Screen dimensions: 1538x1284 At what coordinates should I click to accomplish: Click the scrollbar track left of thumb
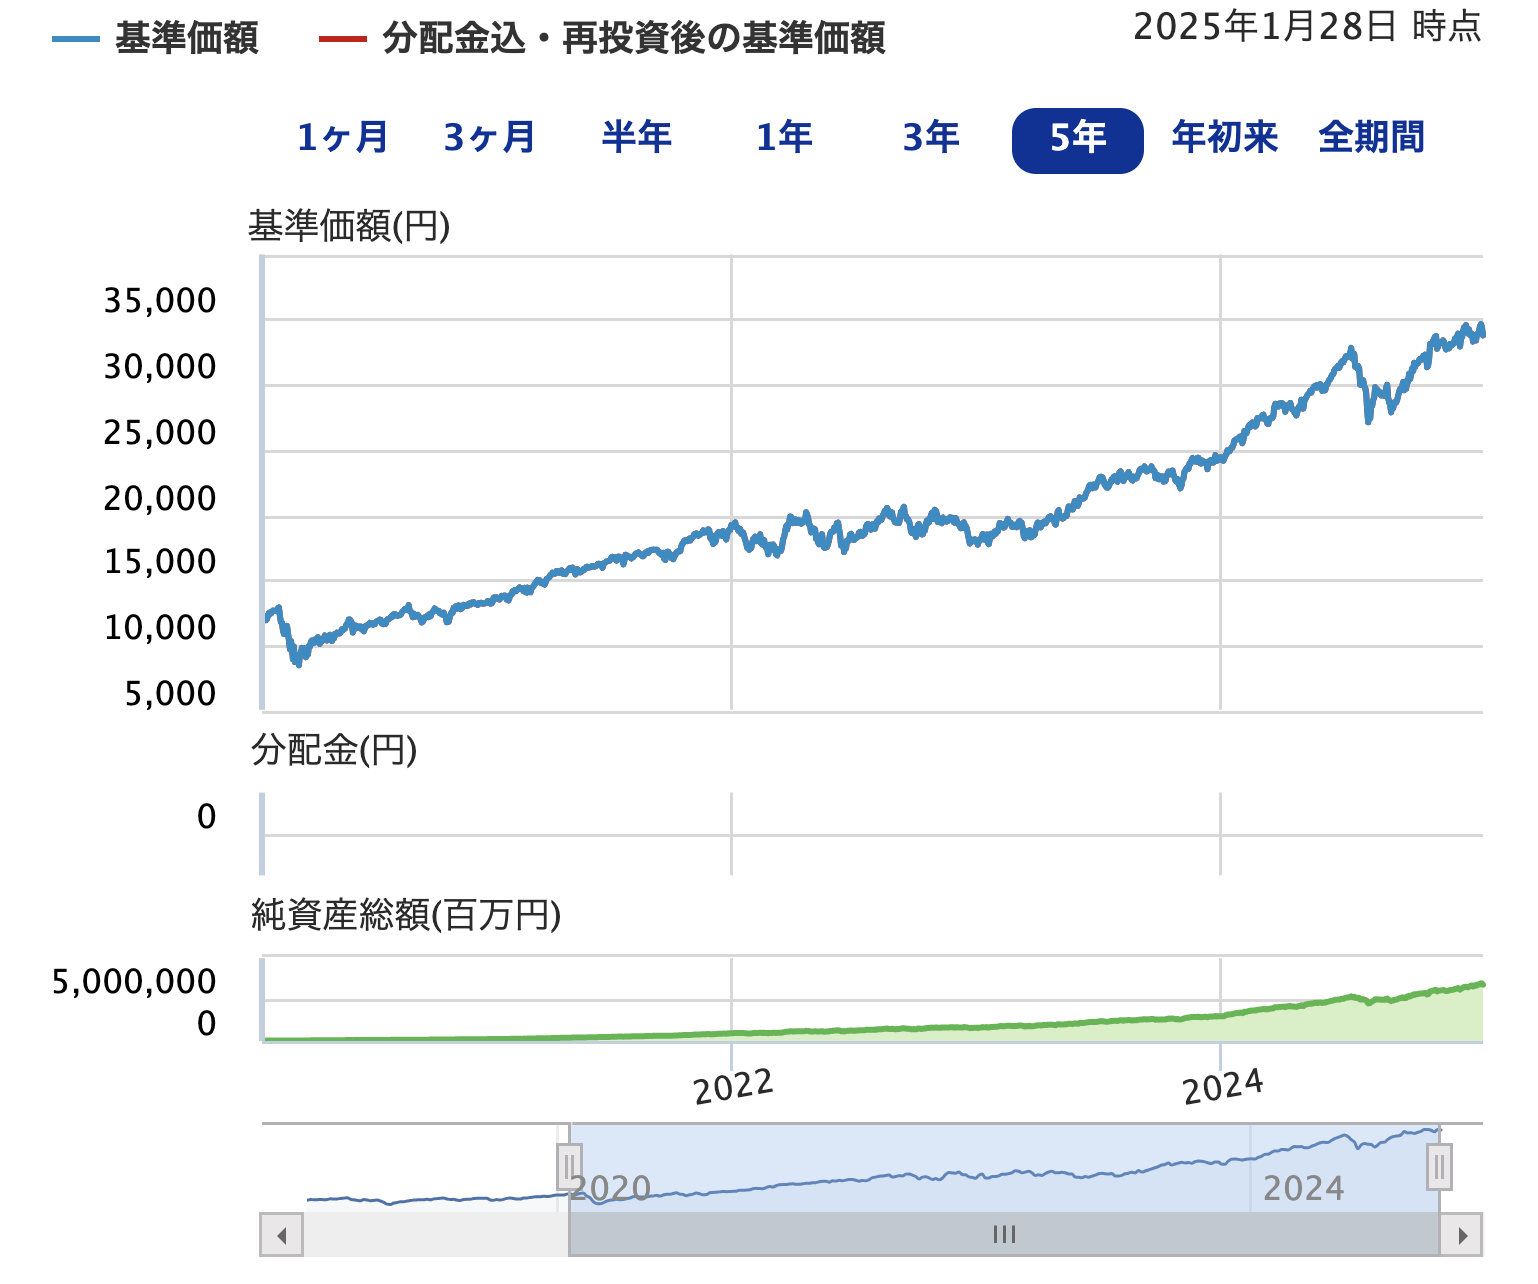point(435,1235)
